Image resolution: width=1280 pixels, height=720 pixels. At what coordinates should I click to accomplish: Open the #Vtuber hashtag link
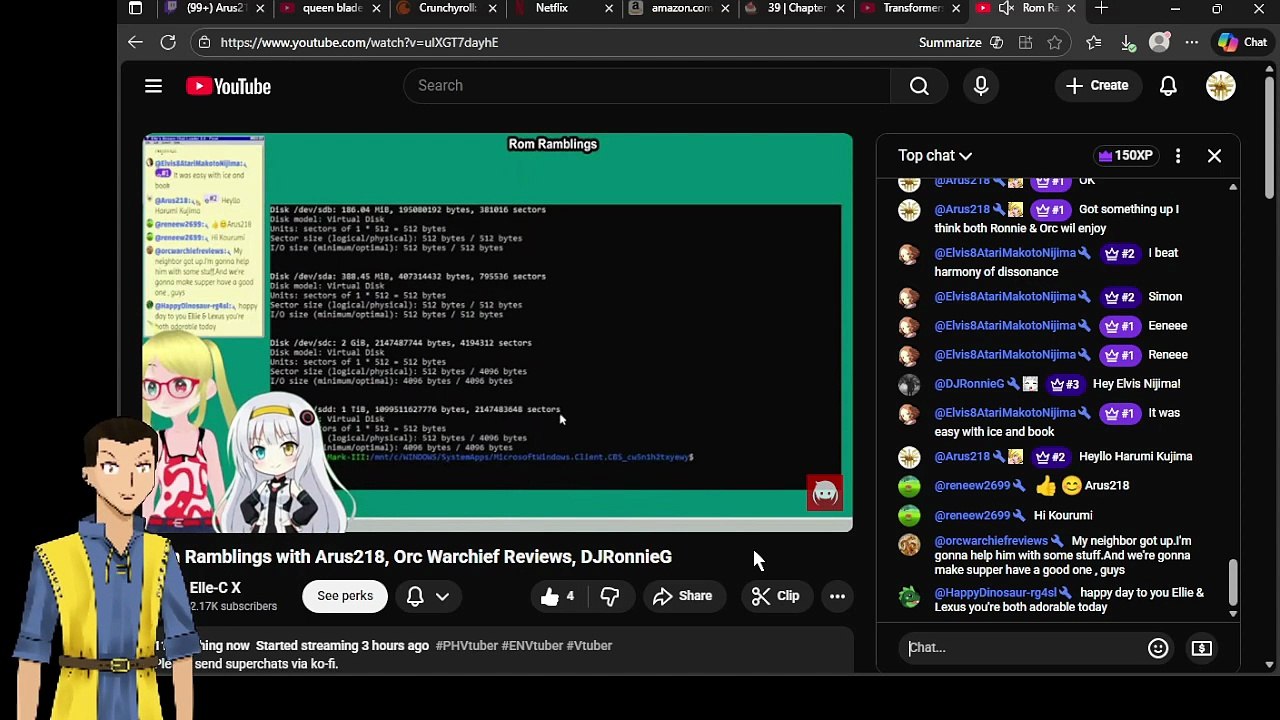click(x=589, y=646)
